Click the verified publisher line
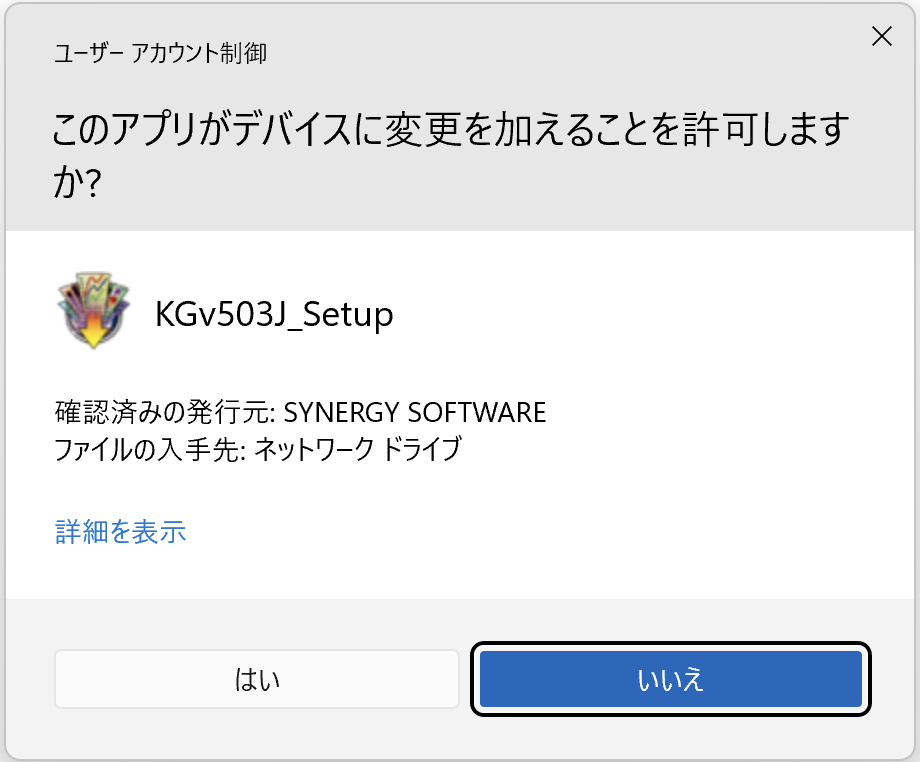This screenshot has width=920, height=762. point(300,412)
